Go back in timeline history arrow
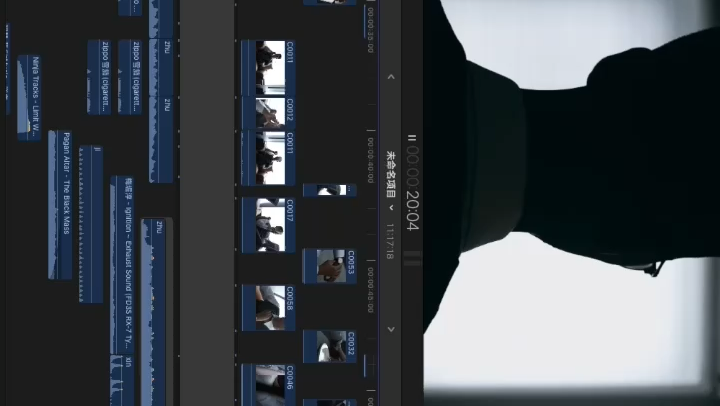 391,77
